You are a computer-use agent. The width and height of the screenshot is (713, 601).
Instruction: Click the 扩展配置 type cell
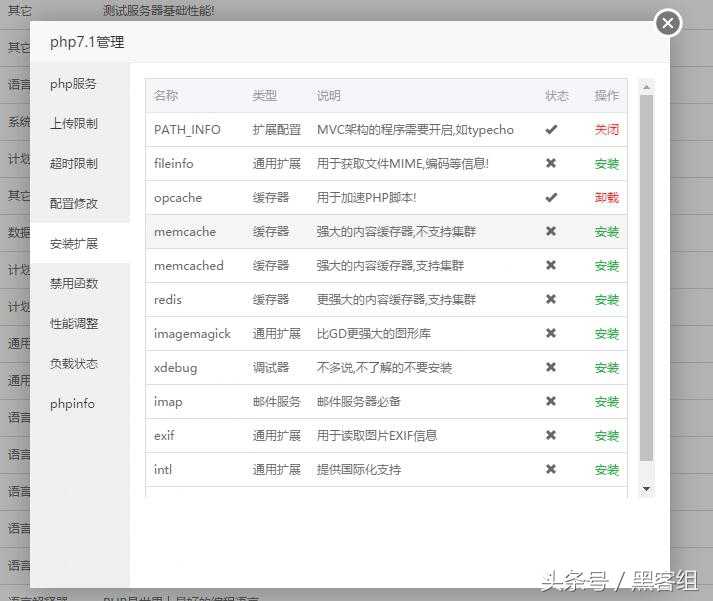pos(277,130)
